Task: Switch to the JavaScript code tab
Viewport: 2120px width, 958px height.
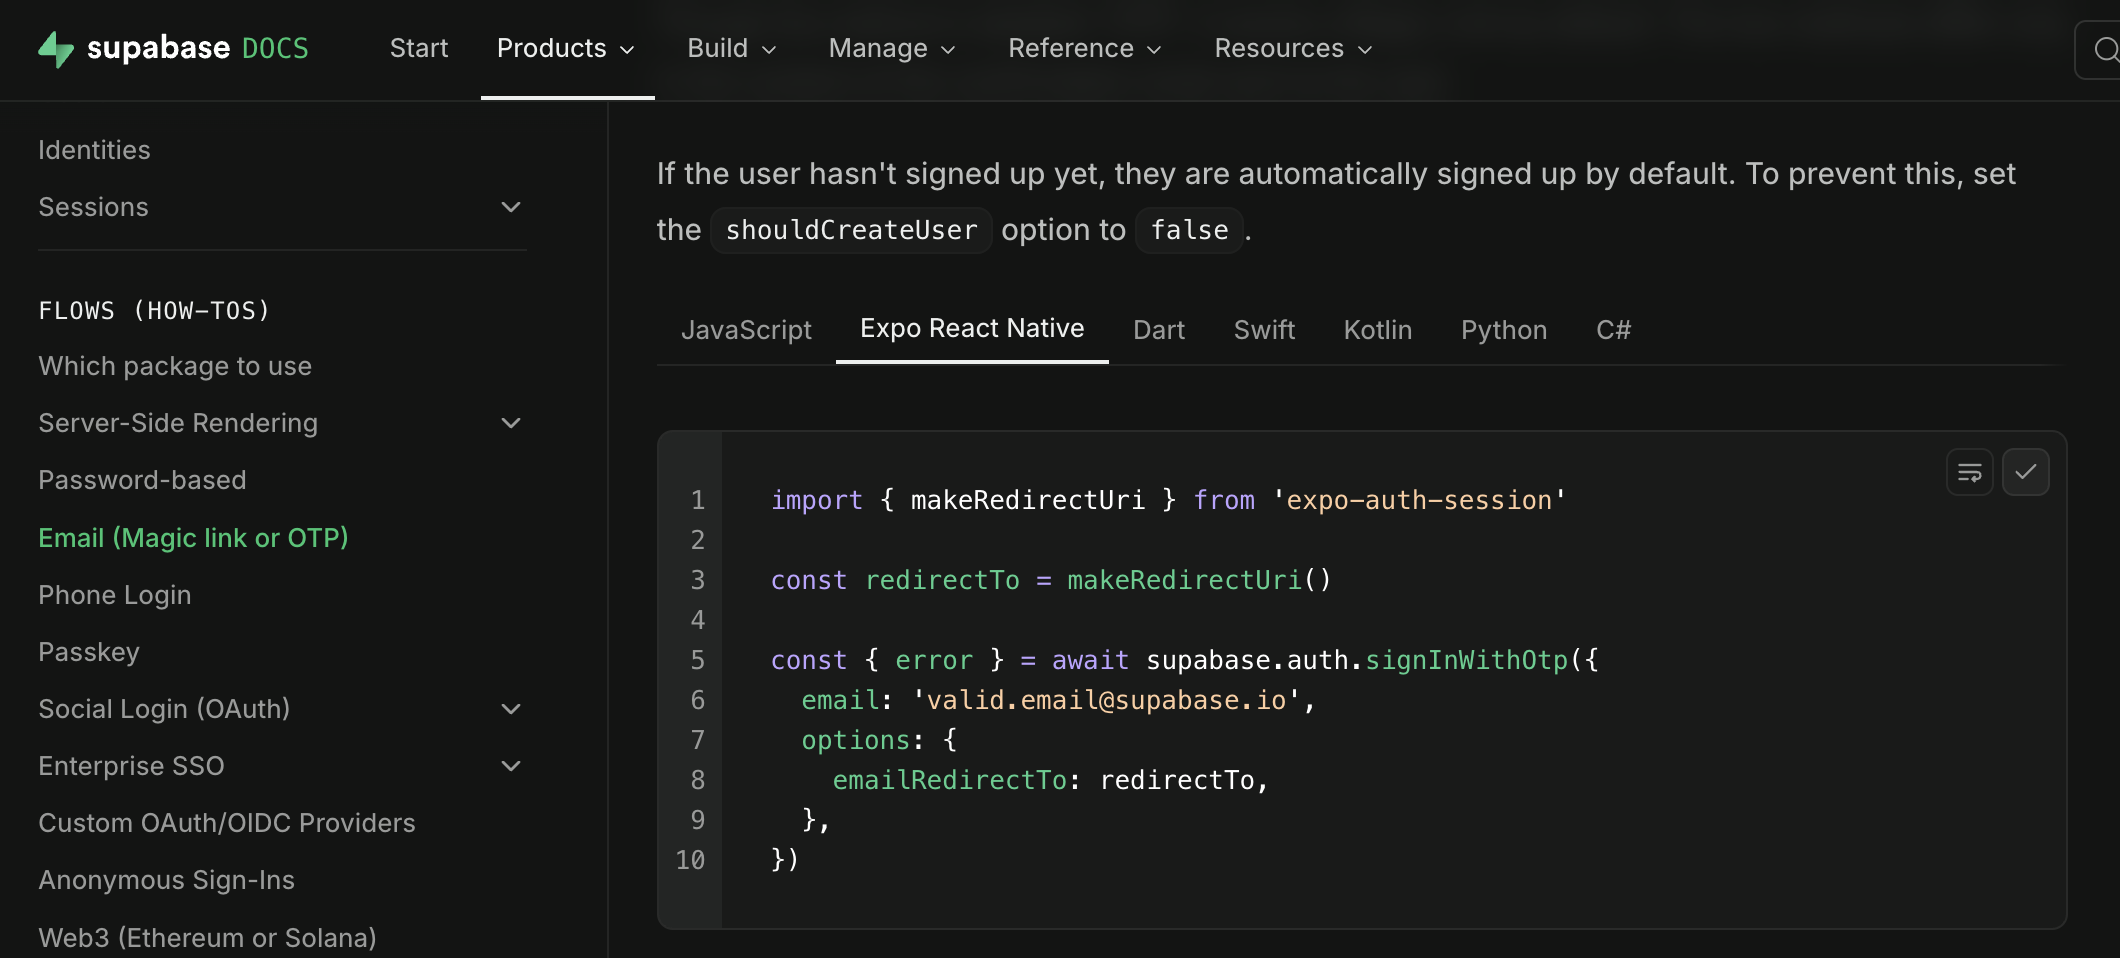Action: click(x=746, y=330)
